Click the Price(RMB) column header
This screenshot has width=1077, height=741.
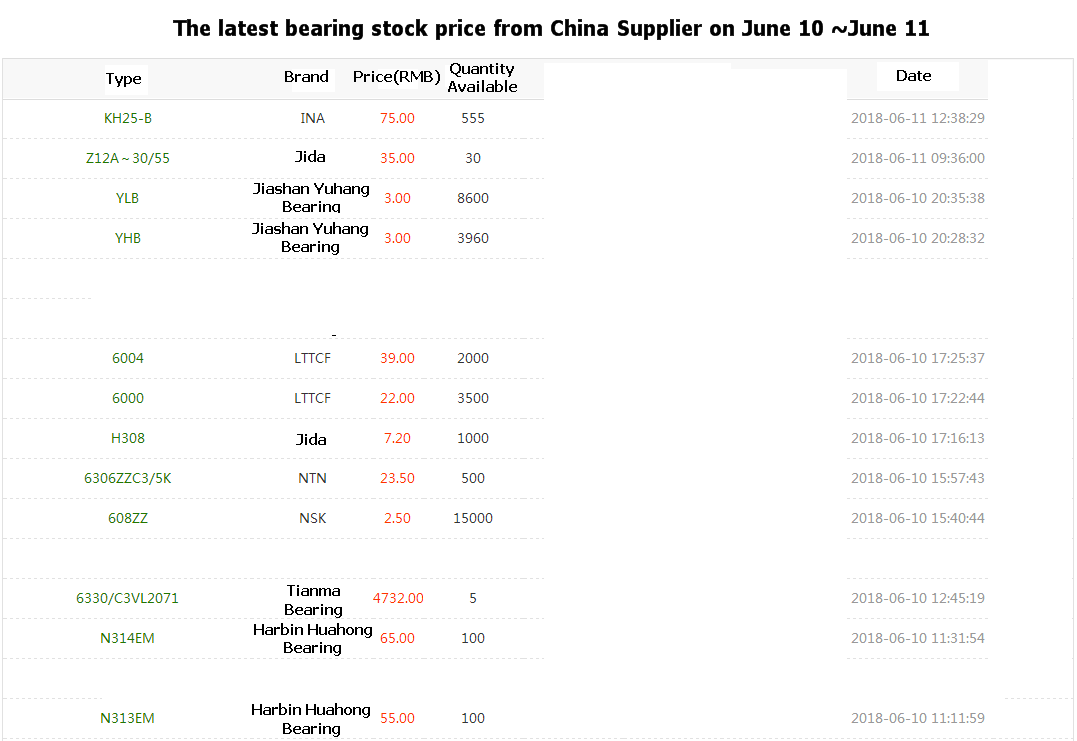coord(397,77)
